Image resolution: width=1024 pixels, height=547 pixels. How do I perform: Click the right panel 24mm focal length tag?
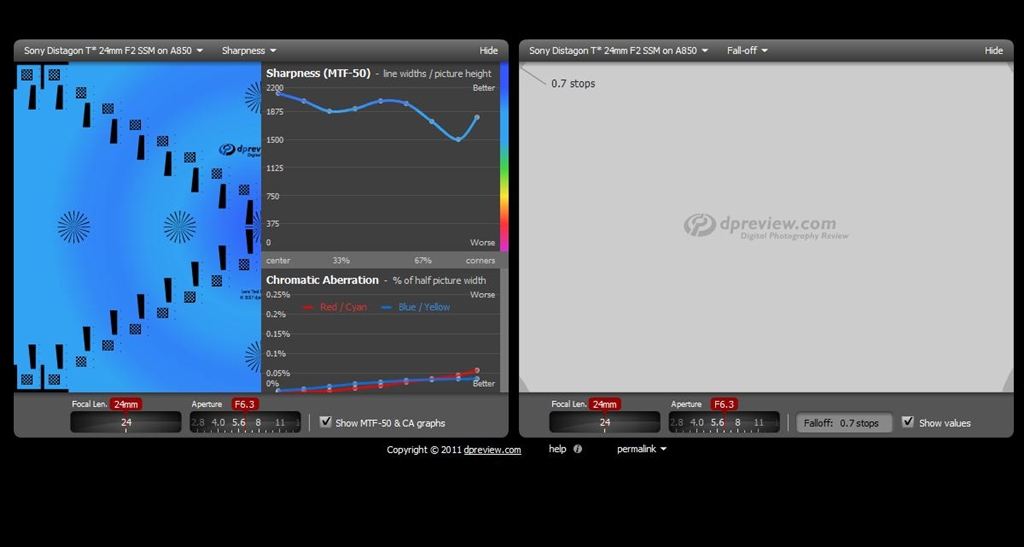tap(604, 404)
